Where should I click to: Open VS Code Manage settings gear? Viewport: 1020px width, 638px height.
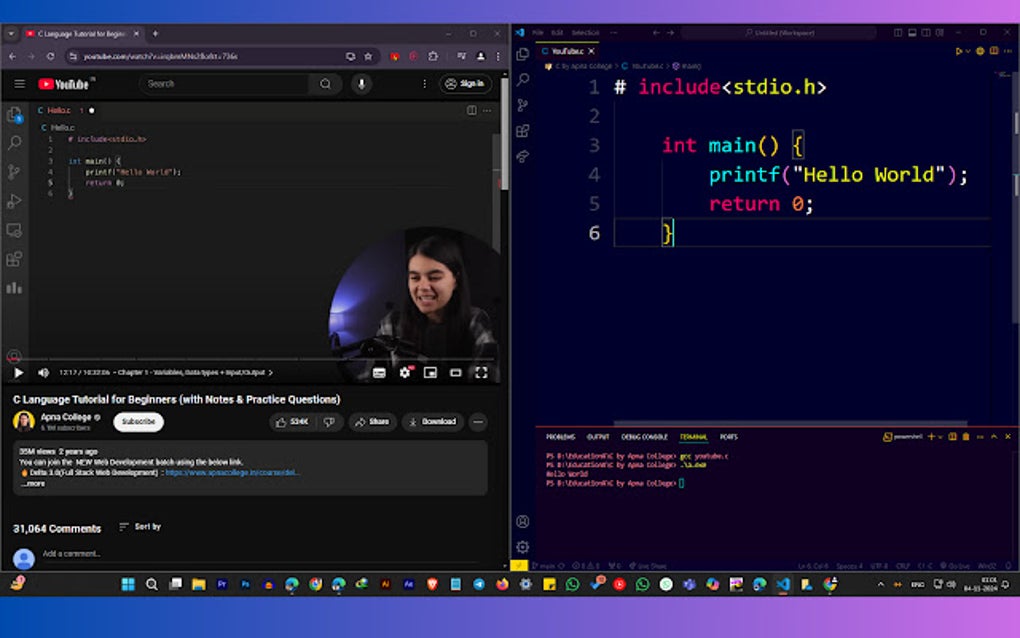522,547
